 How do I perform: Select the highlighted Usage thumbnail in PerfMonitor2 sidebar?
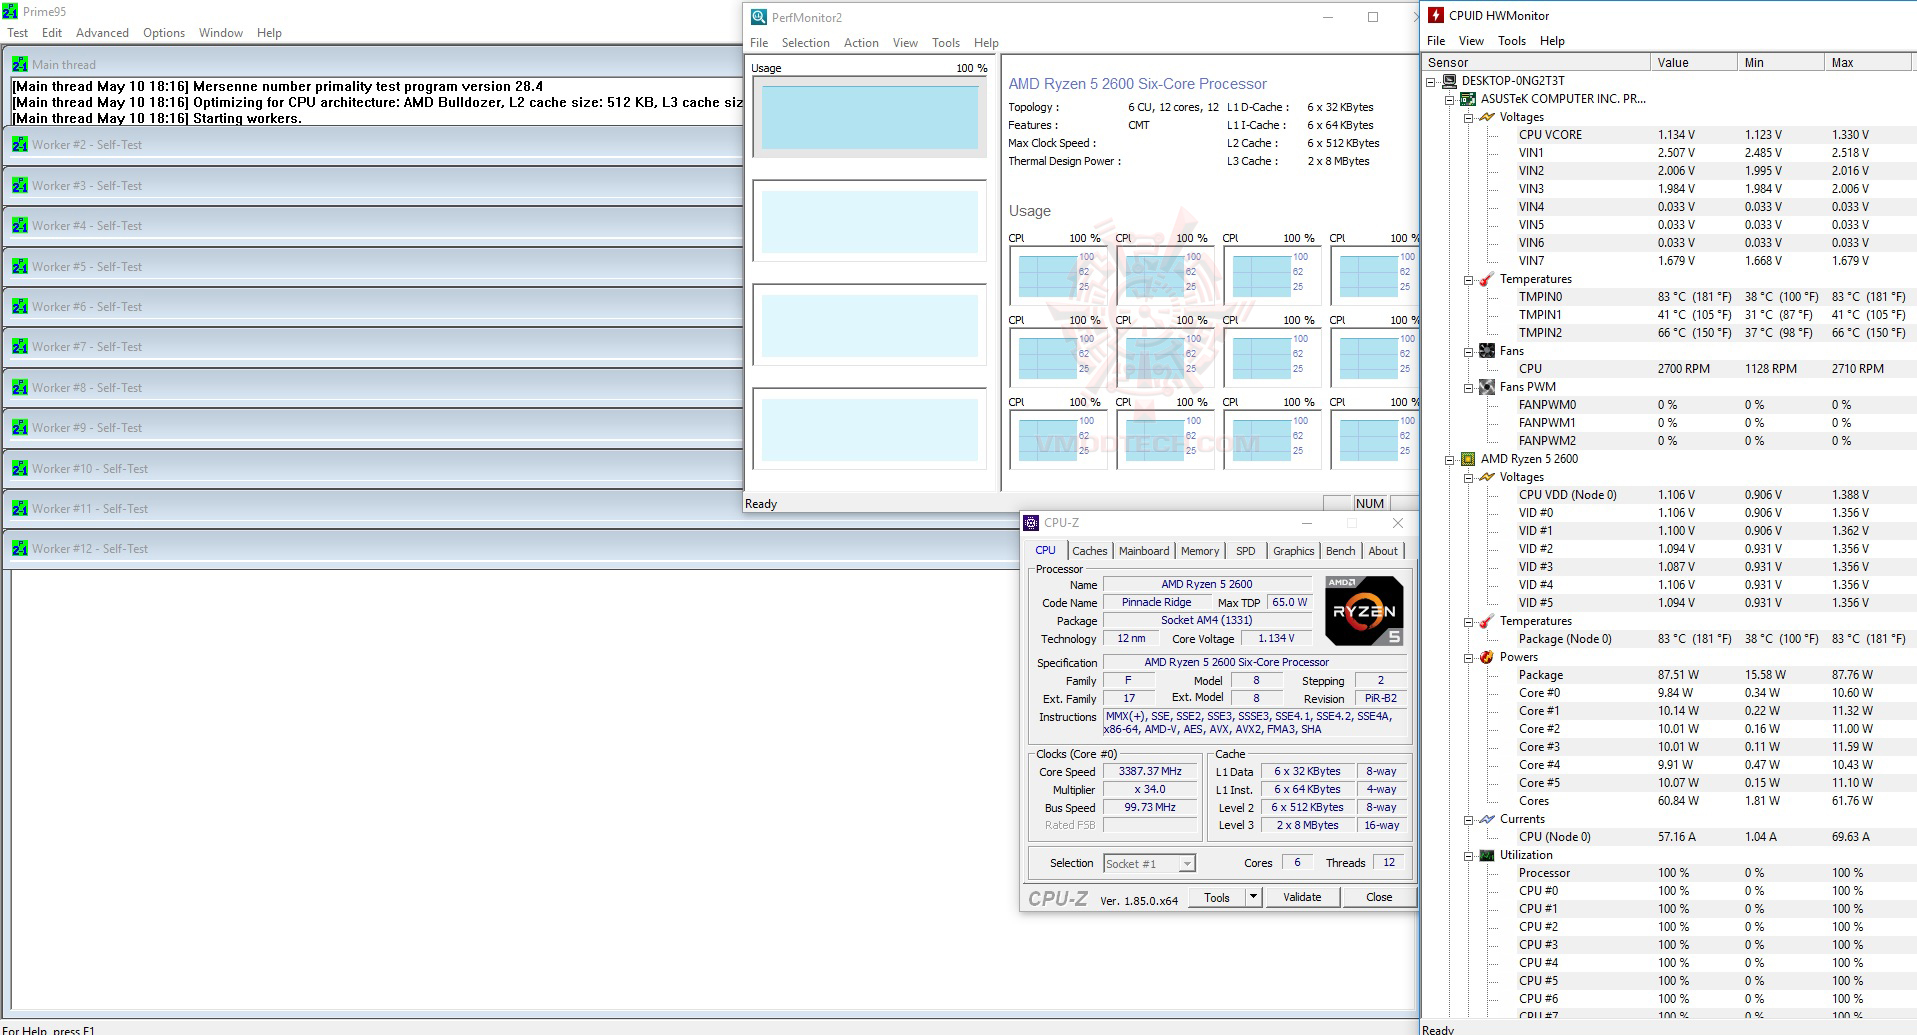pyautogui.click(x=869, y=117)
